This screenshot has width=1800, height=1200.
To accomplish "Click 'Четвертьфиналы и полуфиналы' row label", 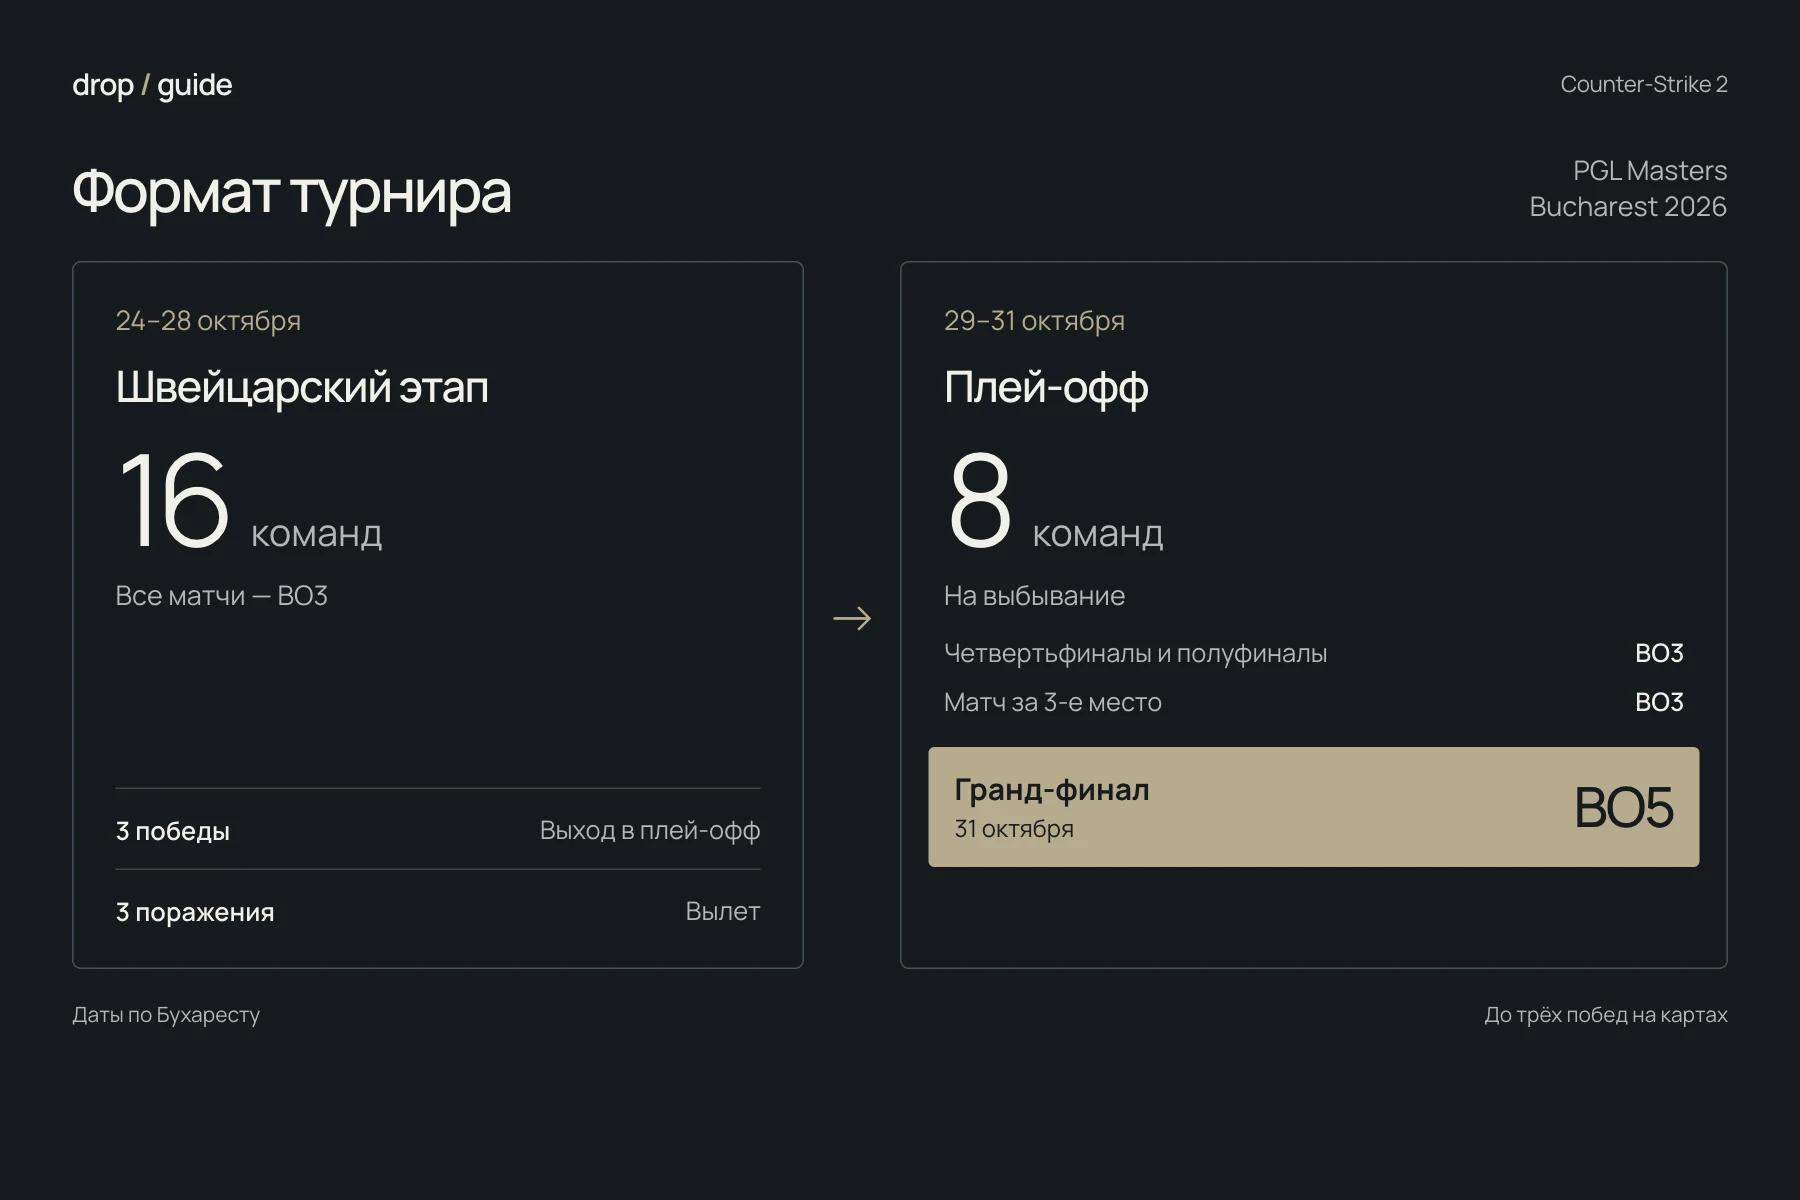I will click(x=1135, y=654).
